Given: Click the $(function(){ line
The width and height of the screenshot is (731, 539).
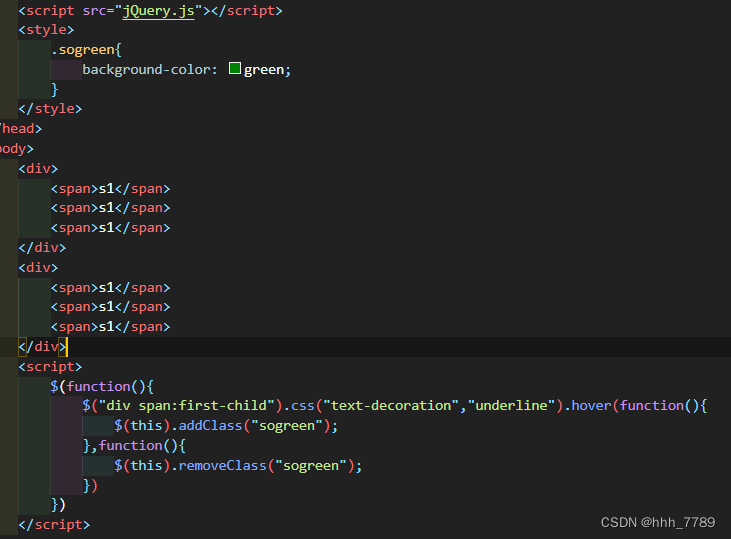Looking at the screenshot, I should (x=102, y=387).
